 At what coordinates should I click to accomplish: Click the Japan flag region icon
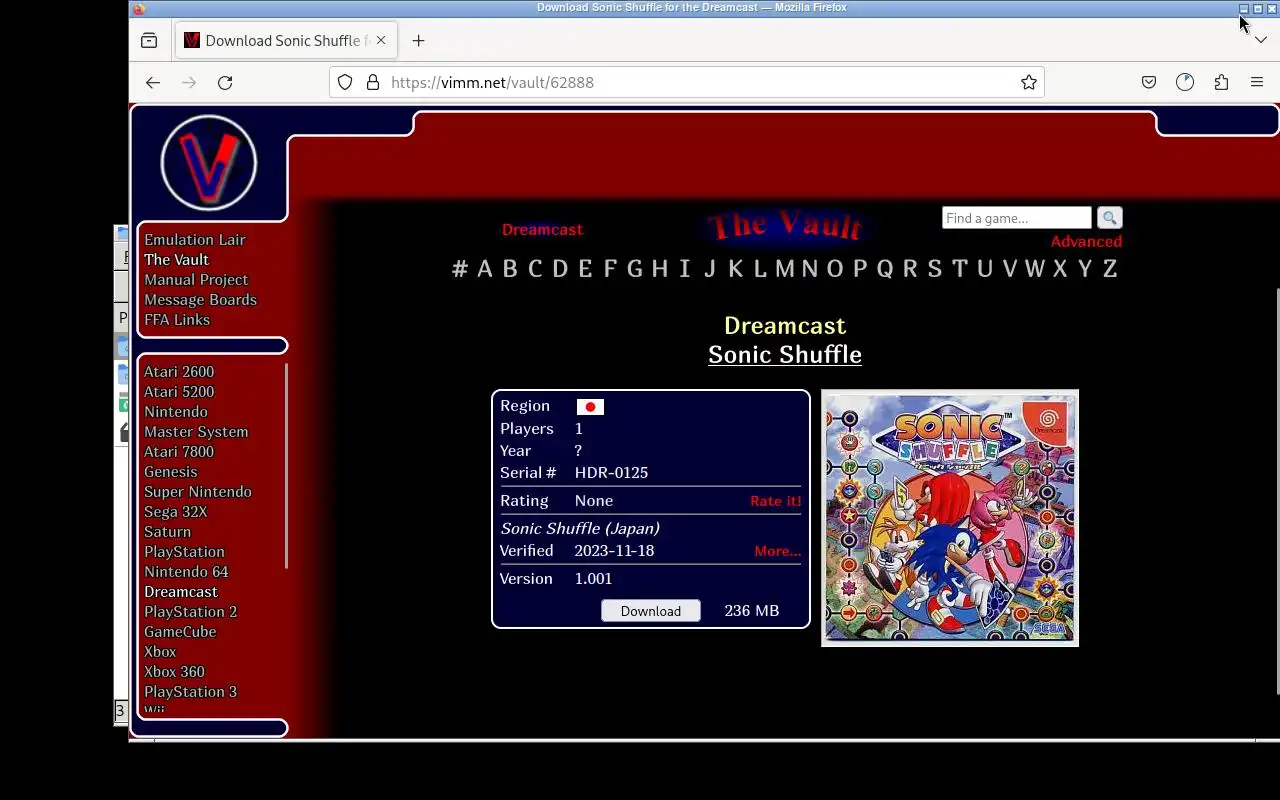(x=590, y=407)
